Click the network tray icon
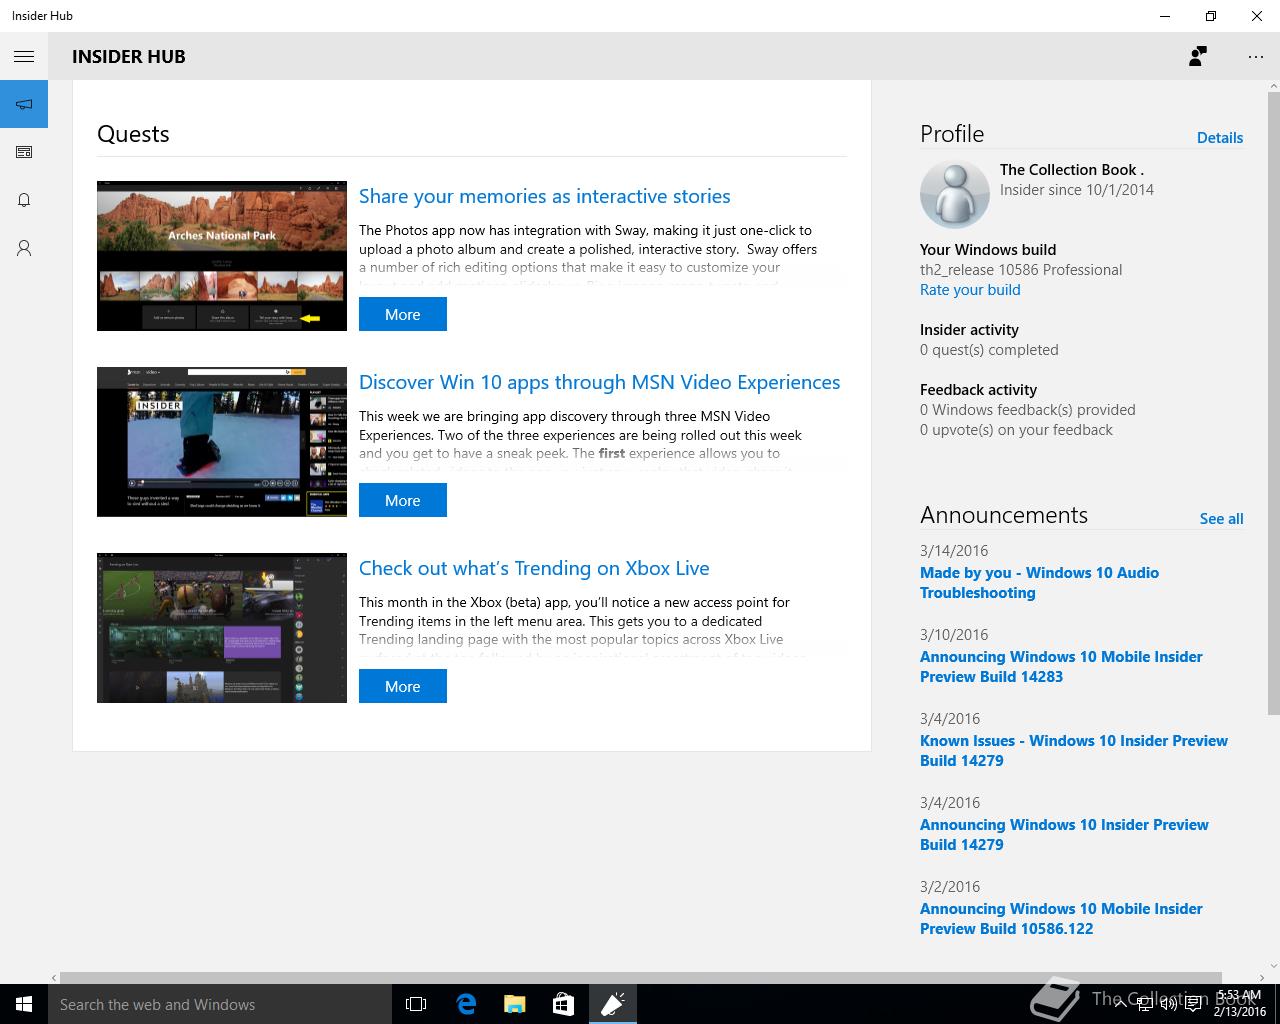 coord(1145,1004)
